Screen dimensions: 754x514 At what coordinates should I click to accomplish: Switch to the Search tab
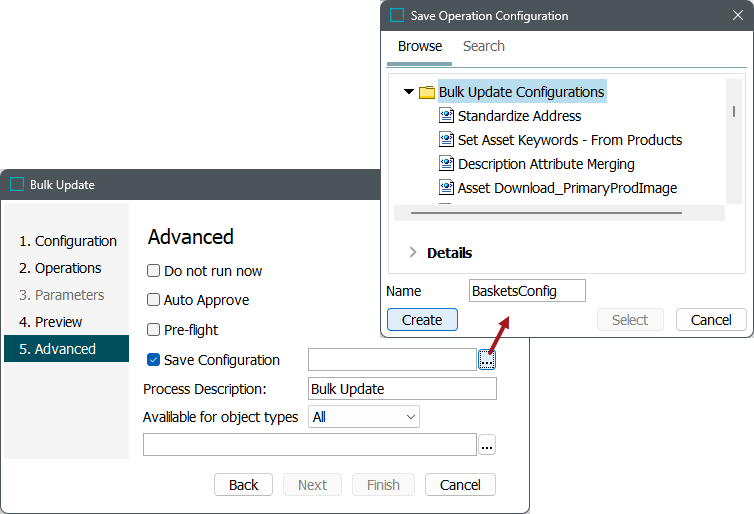[483, 46]
